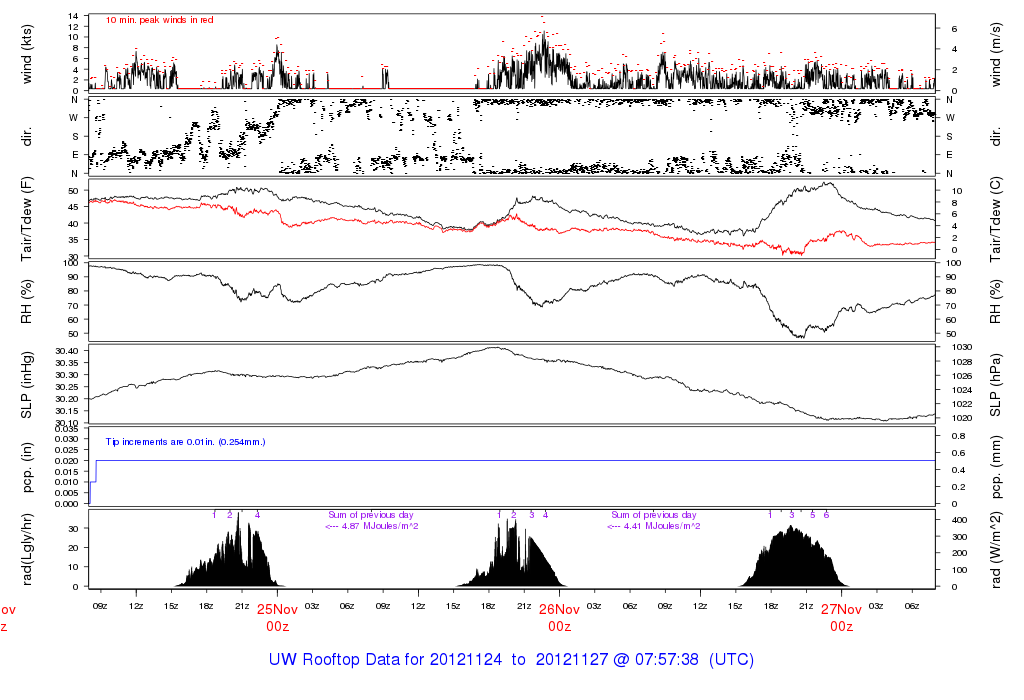This screenshot has height=700, width=1024.
Task: Click the "rad (W/m^2)" axis label
Action: pos(995,549)
